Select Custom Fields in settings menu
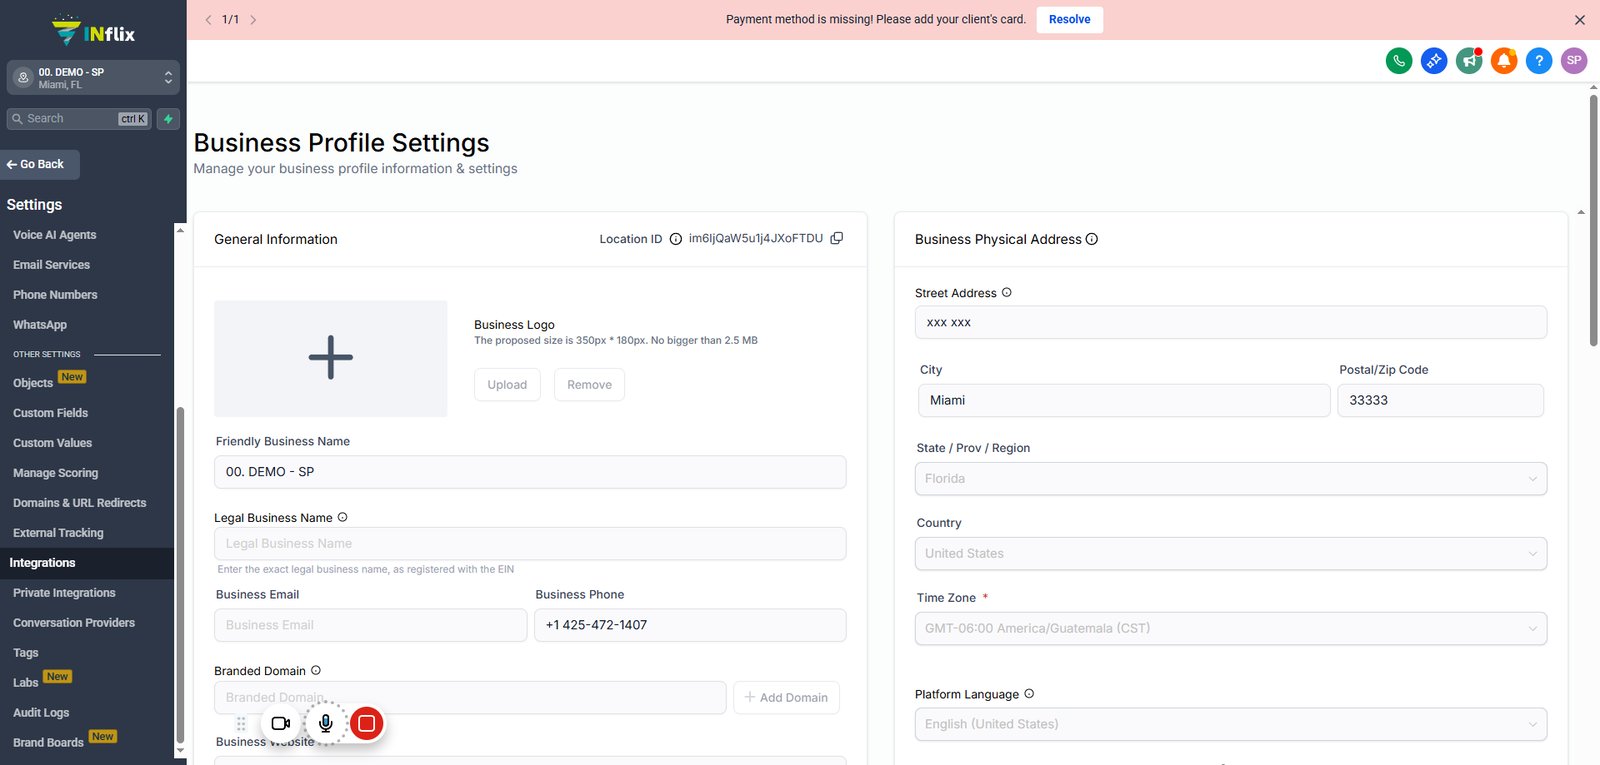The height and width of the screenshot is (765, 1600). [51, 413]
